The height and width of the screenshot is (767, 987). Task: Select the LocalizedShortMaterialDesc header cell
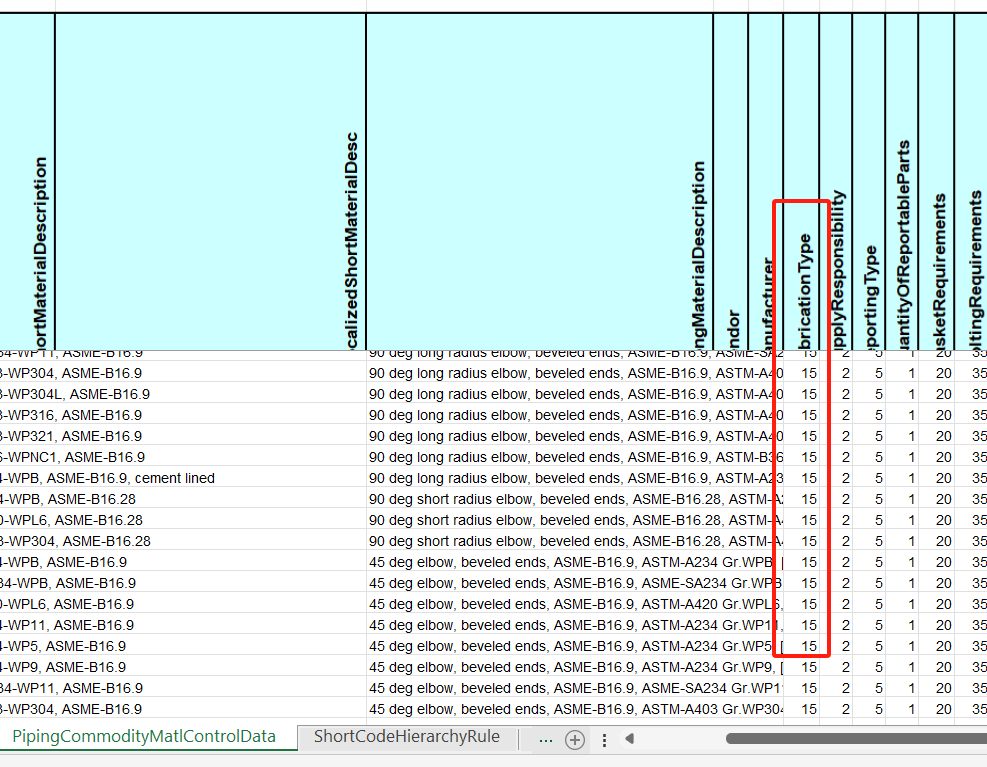(210, 181)
